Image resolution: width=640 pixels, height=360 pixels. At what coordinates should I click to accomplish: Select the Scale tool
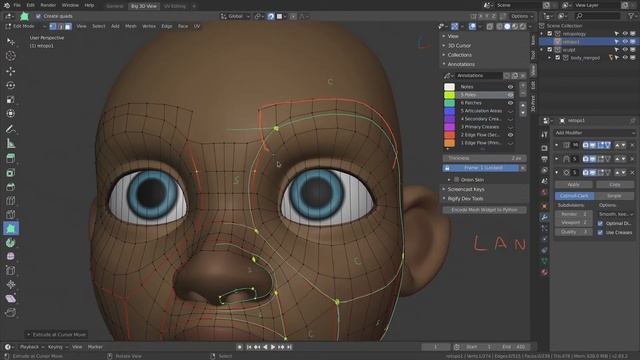click(x=11, y=100)
